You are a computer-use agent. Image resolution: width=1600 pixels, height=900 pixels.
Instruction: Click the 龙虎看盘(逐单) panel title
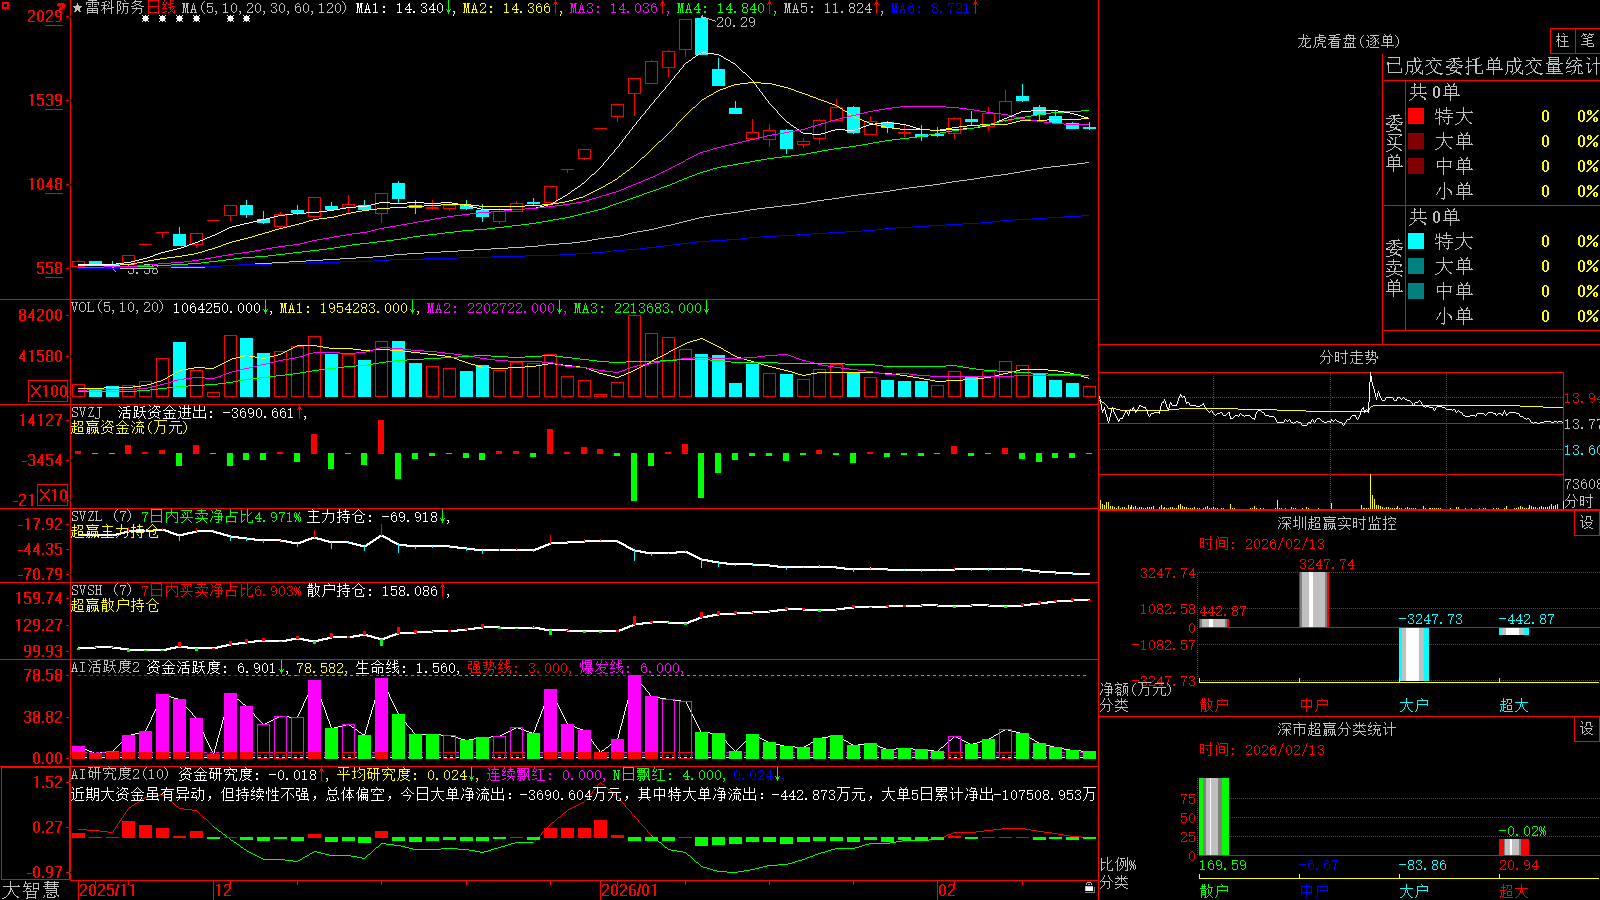click(1348, 41)
